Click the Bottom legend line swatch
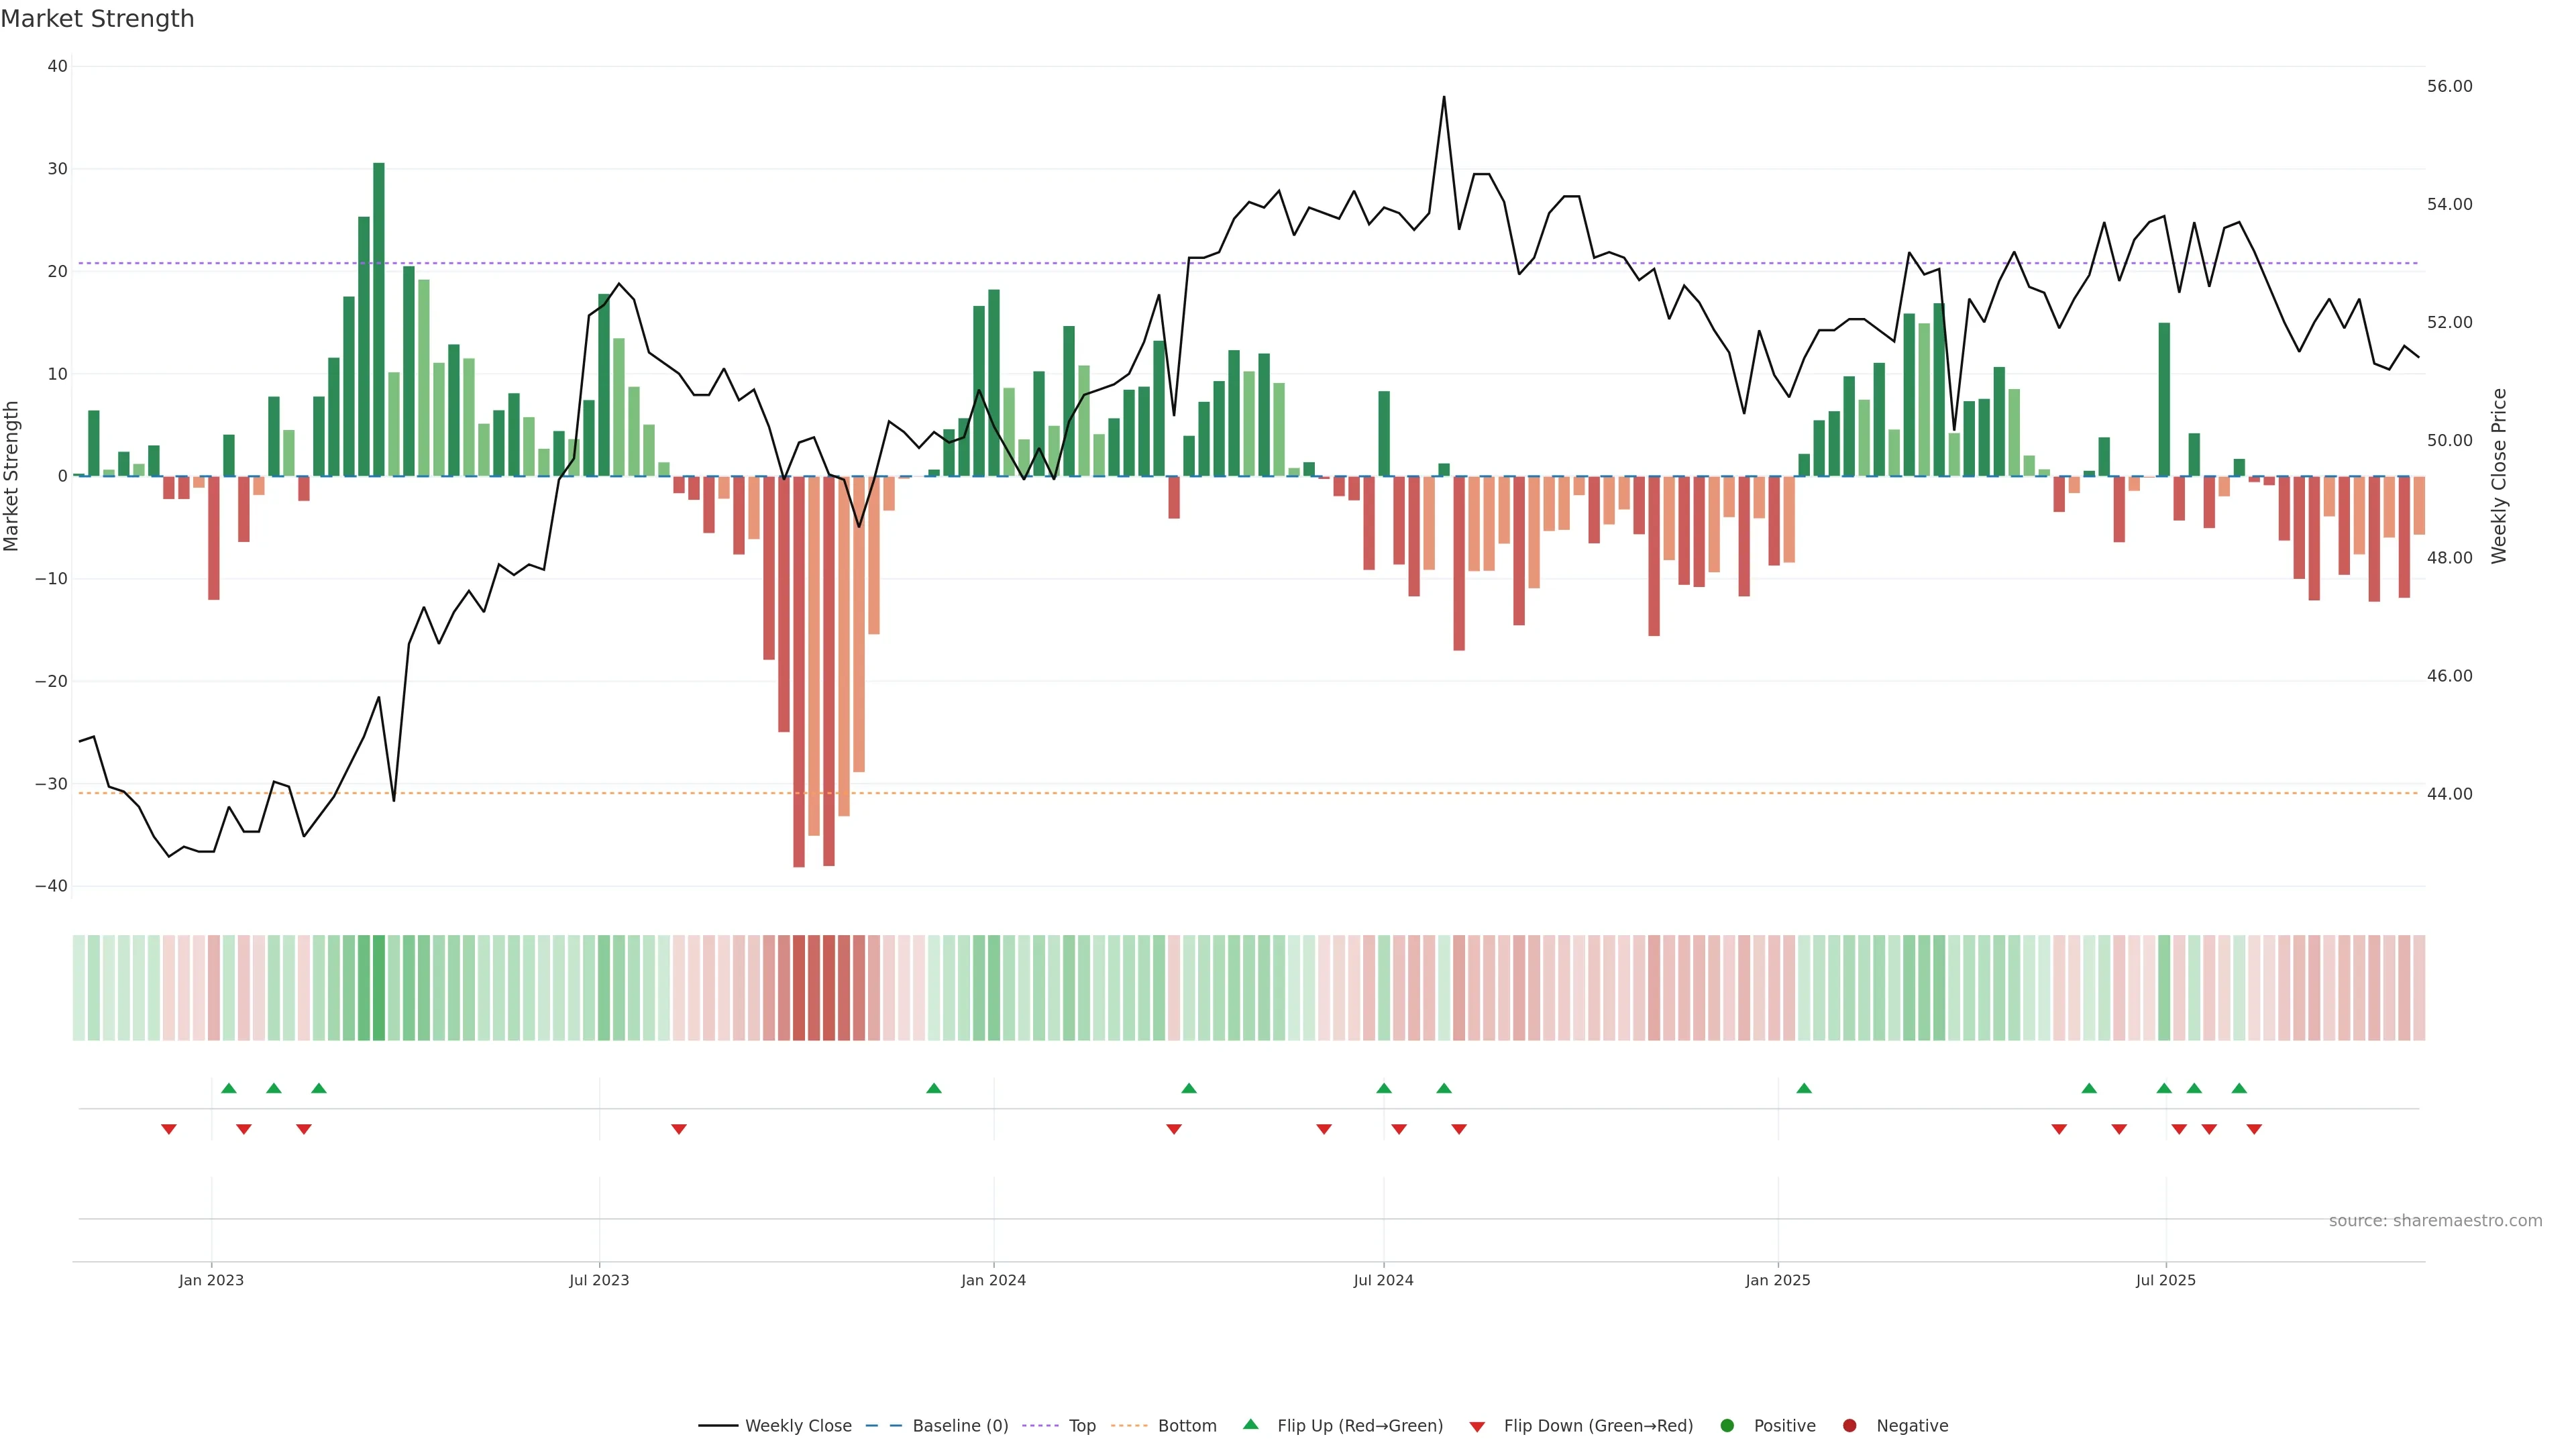The height and width of the screenshot is (1449, 2576). pyautogui.click(x=1129, y=1425)
